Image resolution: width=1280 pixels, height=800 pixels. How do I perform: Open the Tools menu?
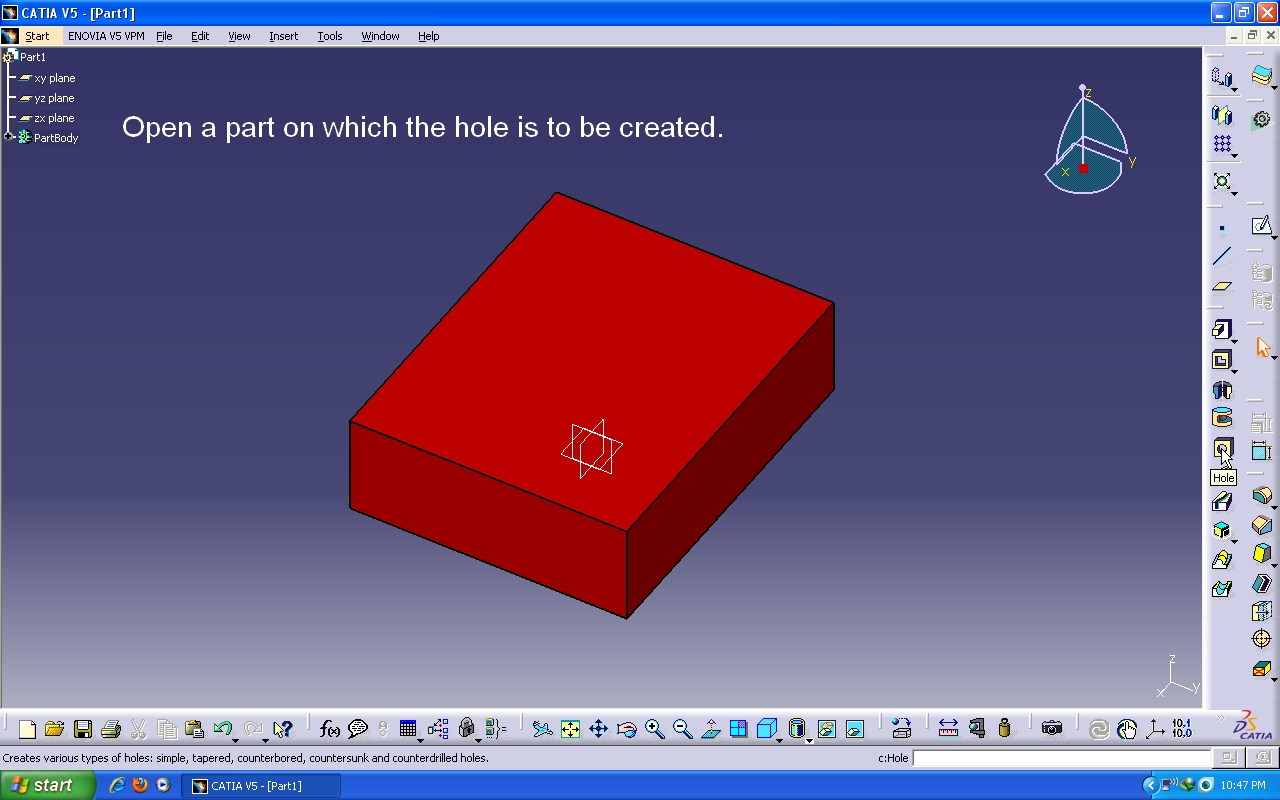click(x=330, y=36)
